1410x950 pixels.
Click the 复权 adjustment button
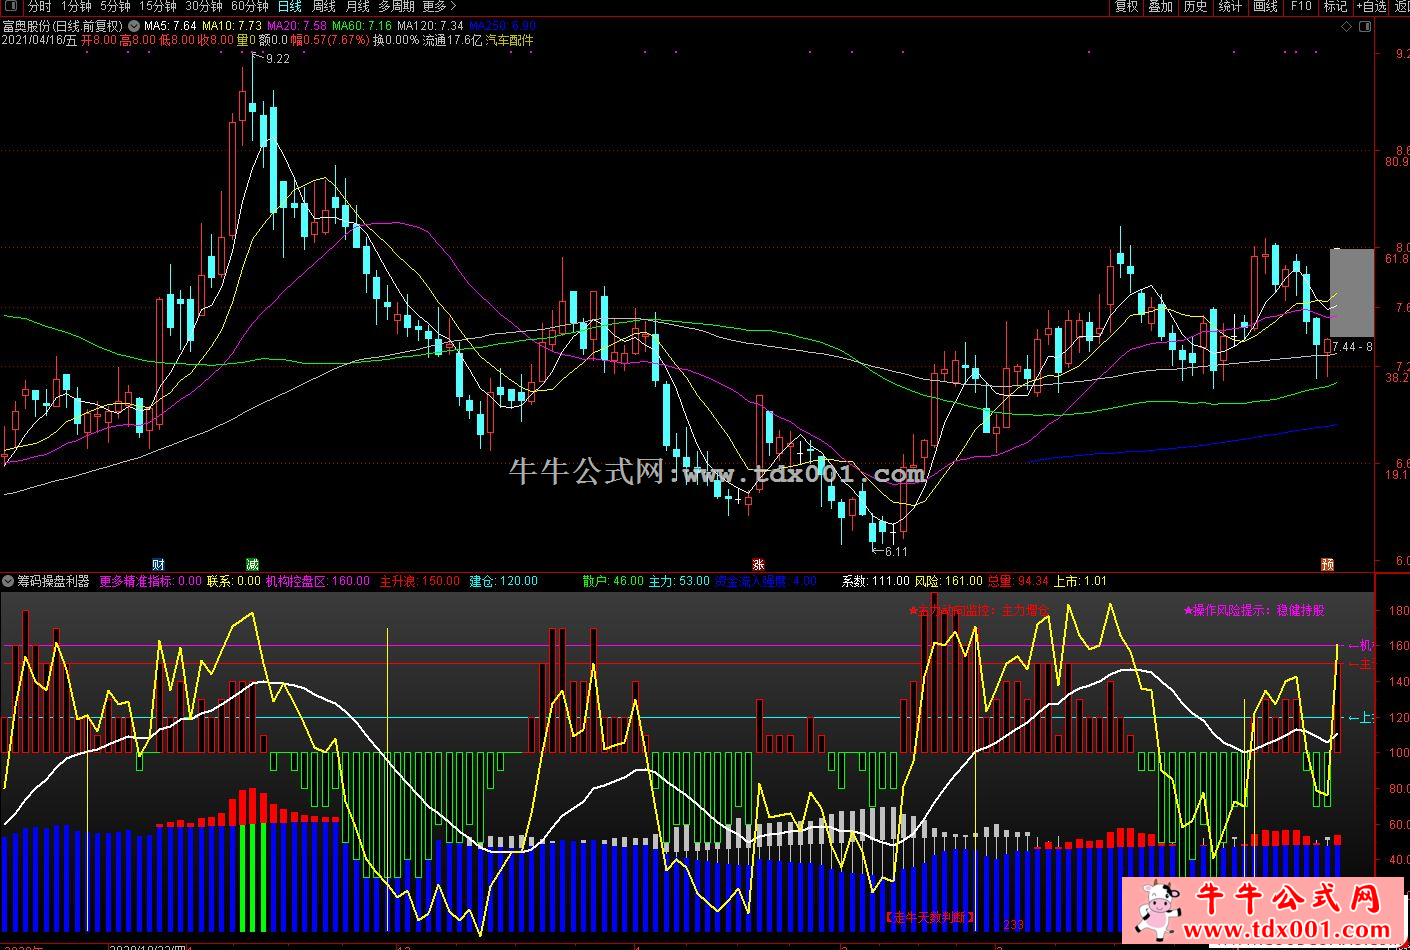[x=1127, y=6]
